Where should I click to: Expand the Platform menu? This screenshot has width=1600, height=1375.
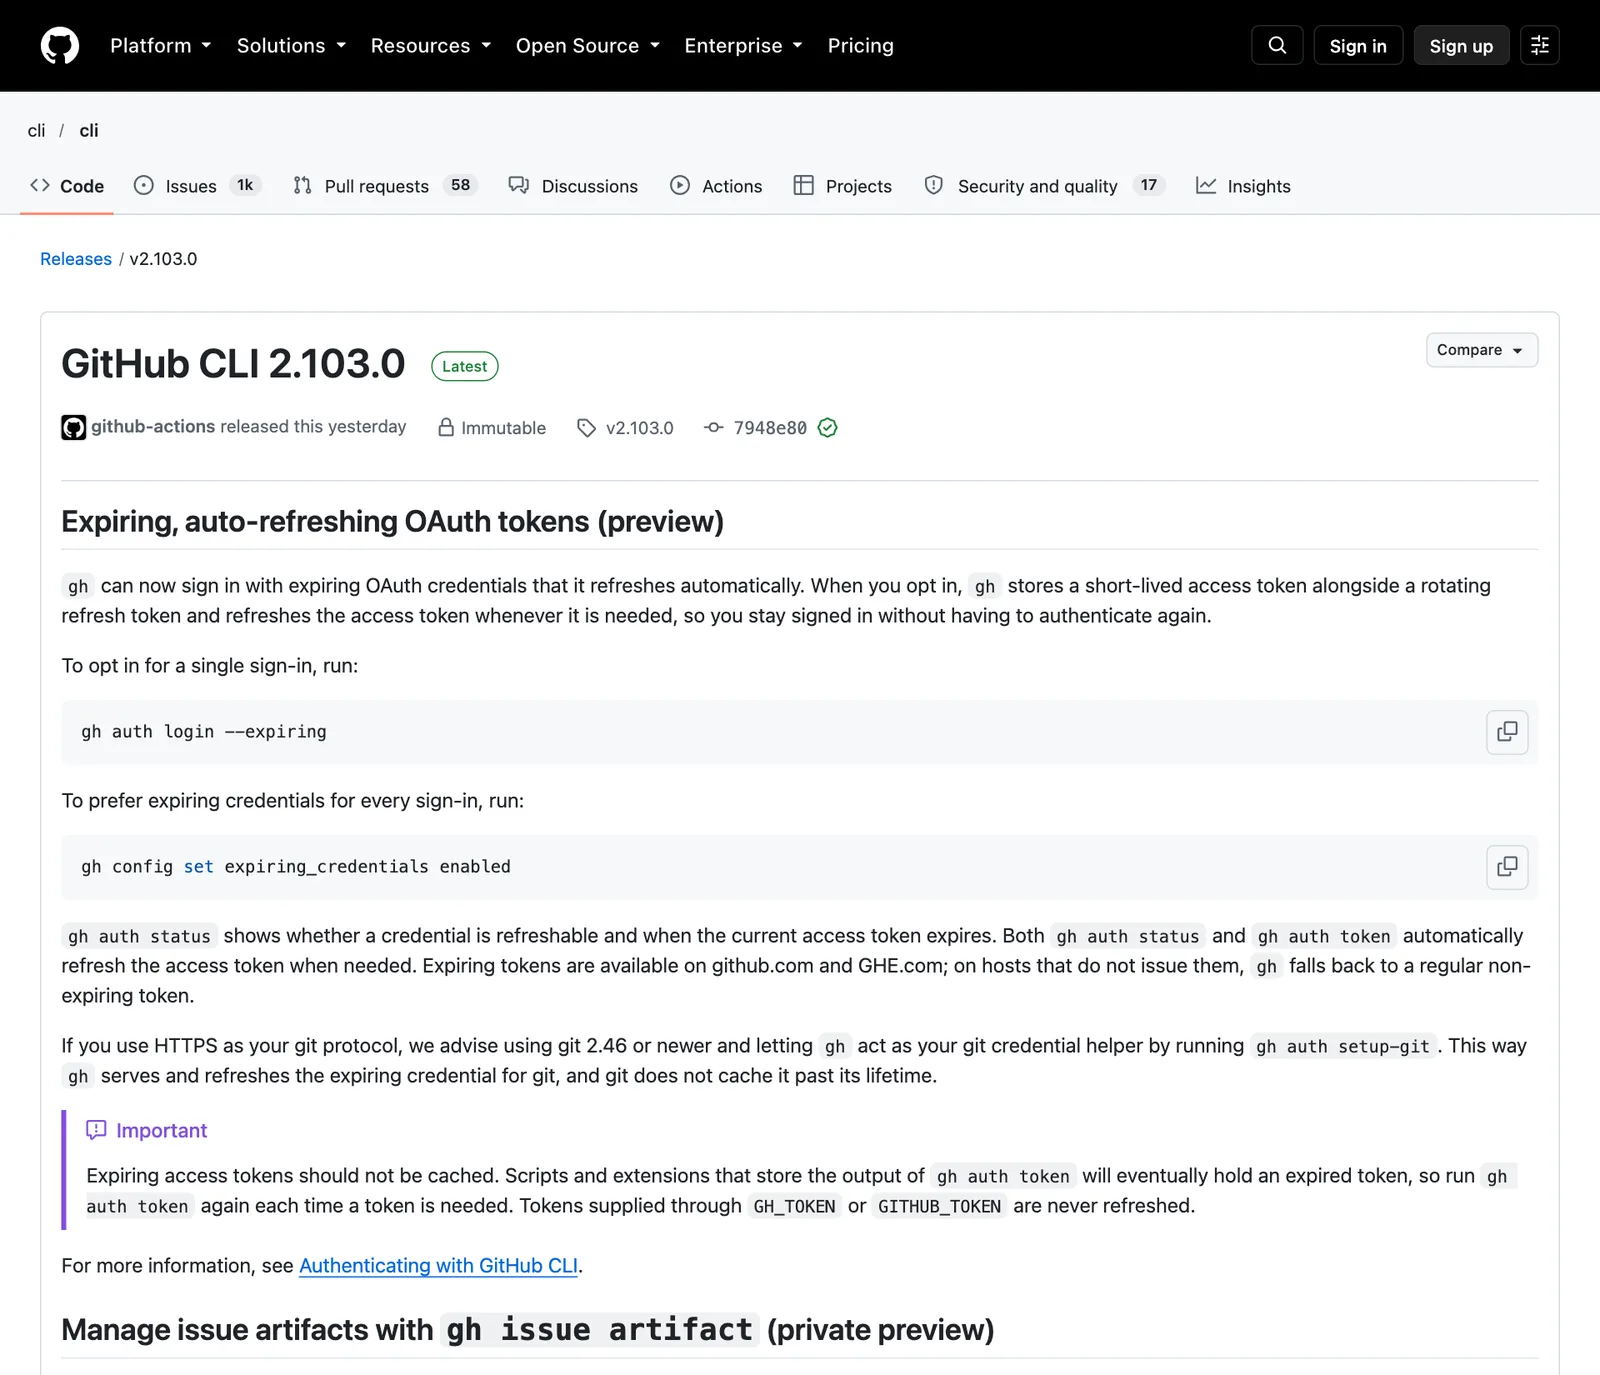(160, 46)
